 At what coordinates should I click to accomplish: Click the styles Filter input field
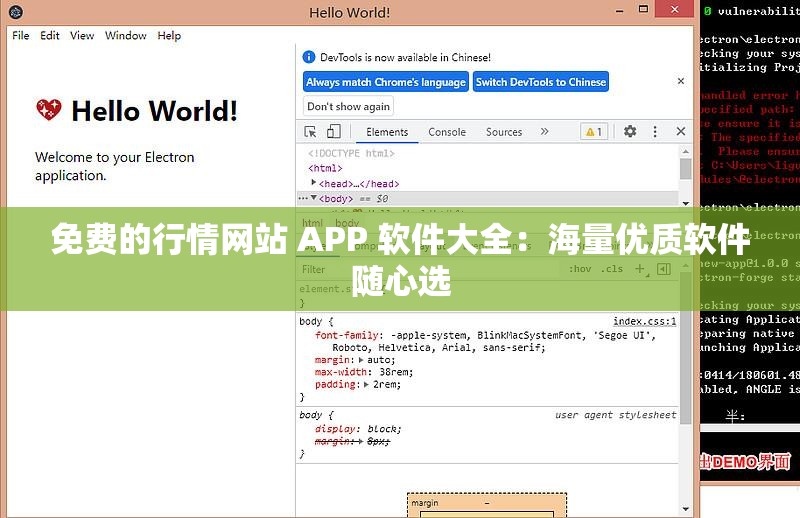coord(429,269)
